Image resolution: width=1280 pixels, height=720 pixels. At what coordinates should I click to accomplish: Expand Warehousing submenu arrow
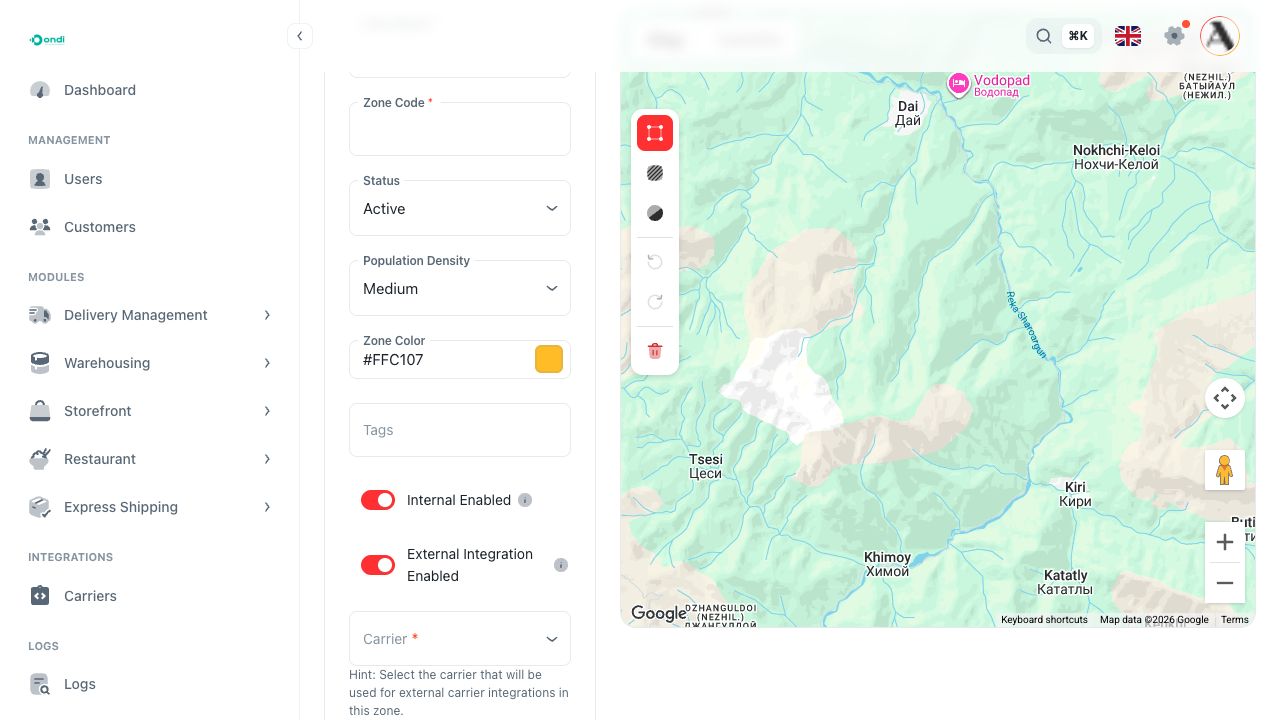(x=267, y=363)
